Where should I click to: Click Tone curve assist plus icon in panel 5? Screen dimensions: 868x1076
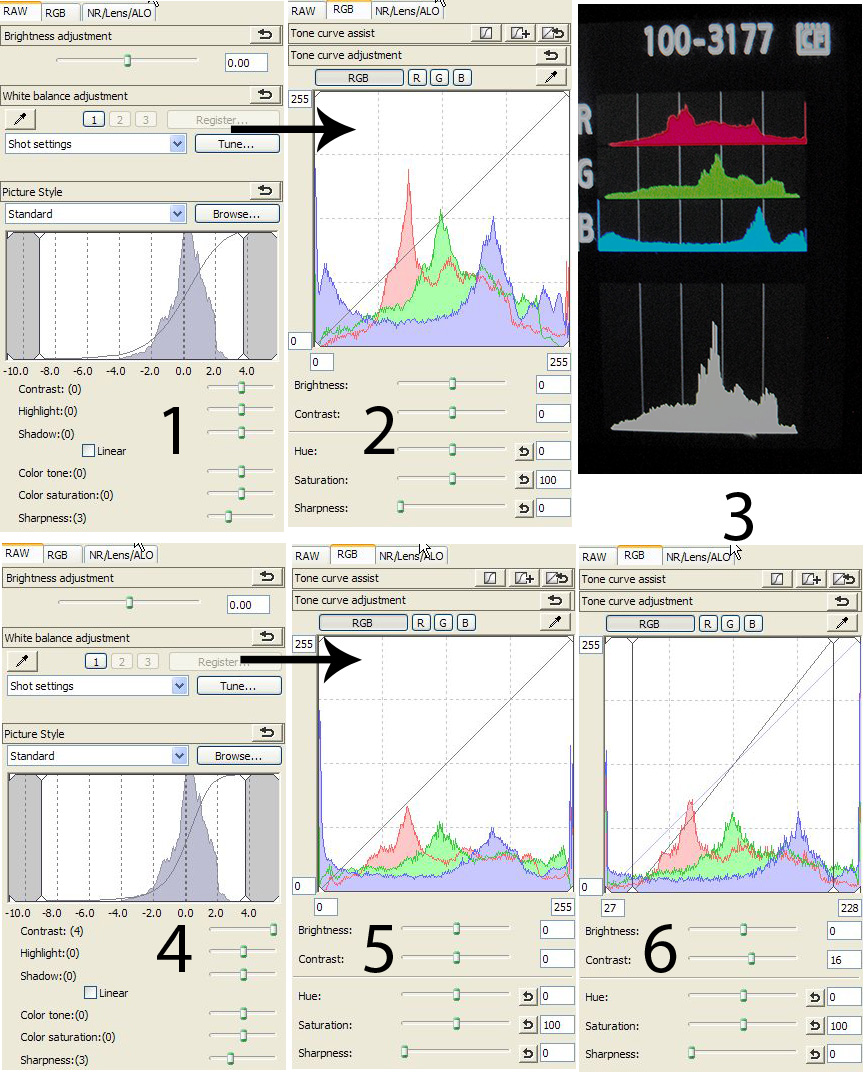(x=521, y=578)
